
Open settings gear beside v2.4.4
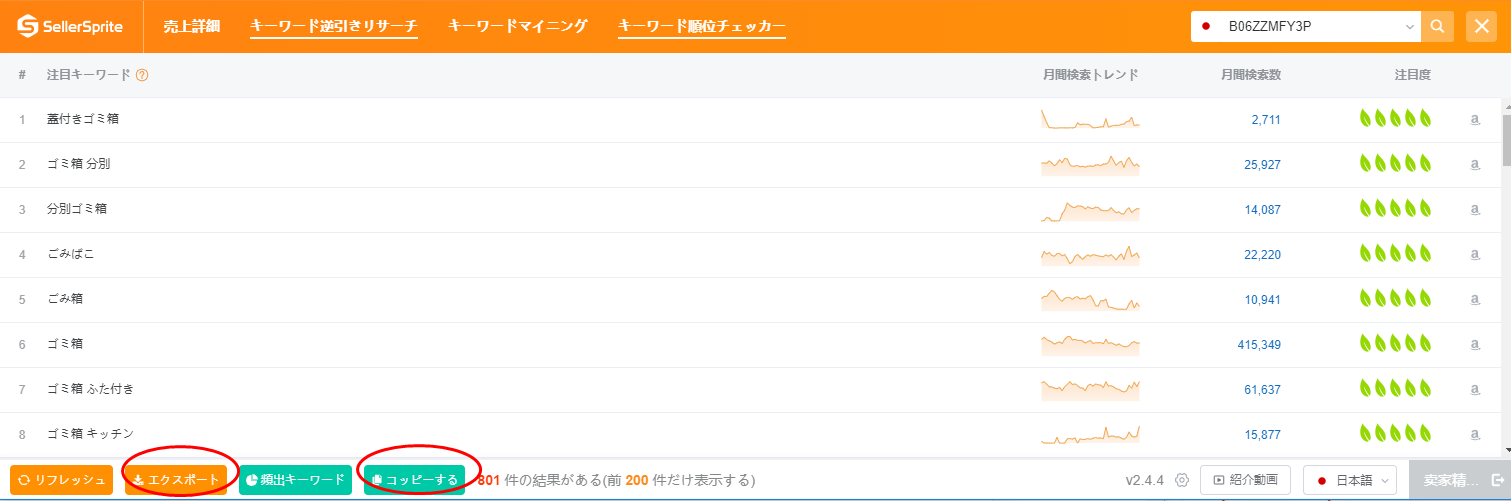pyautogui.click(x=1181, y=480)
